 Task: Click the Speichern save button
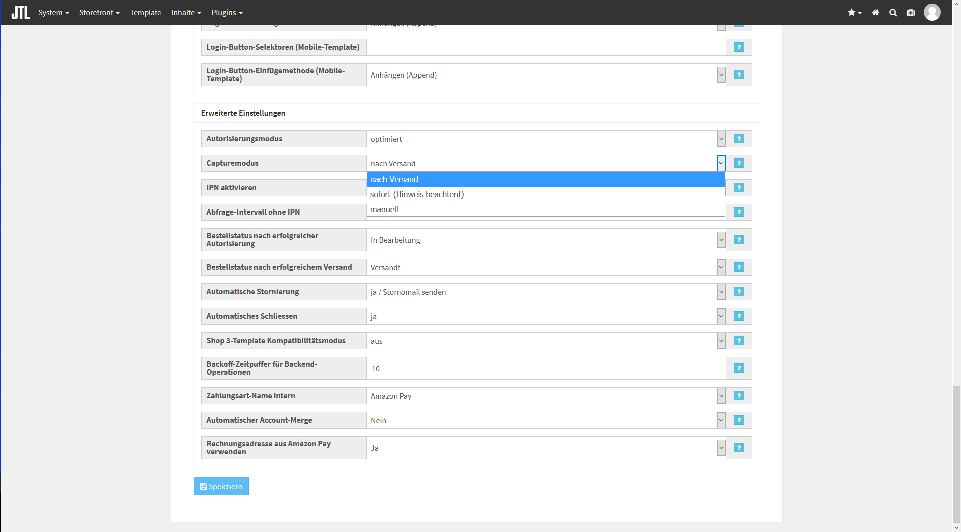click(x=221, y=486)
